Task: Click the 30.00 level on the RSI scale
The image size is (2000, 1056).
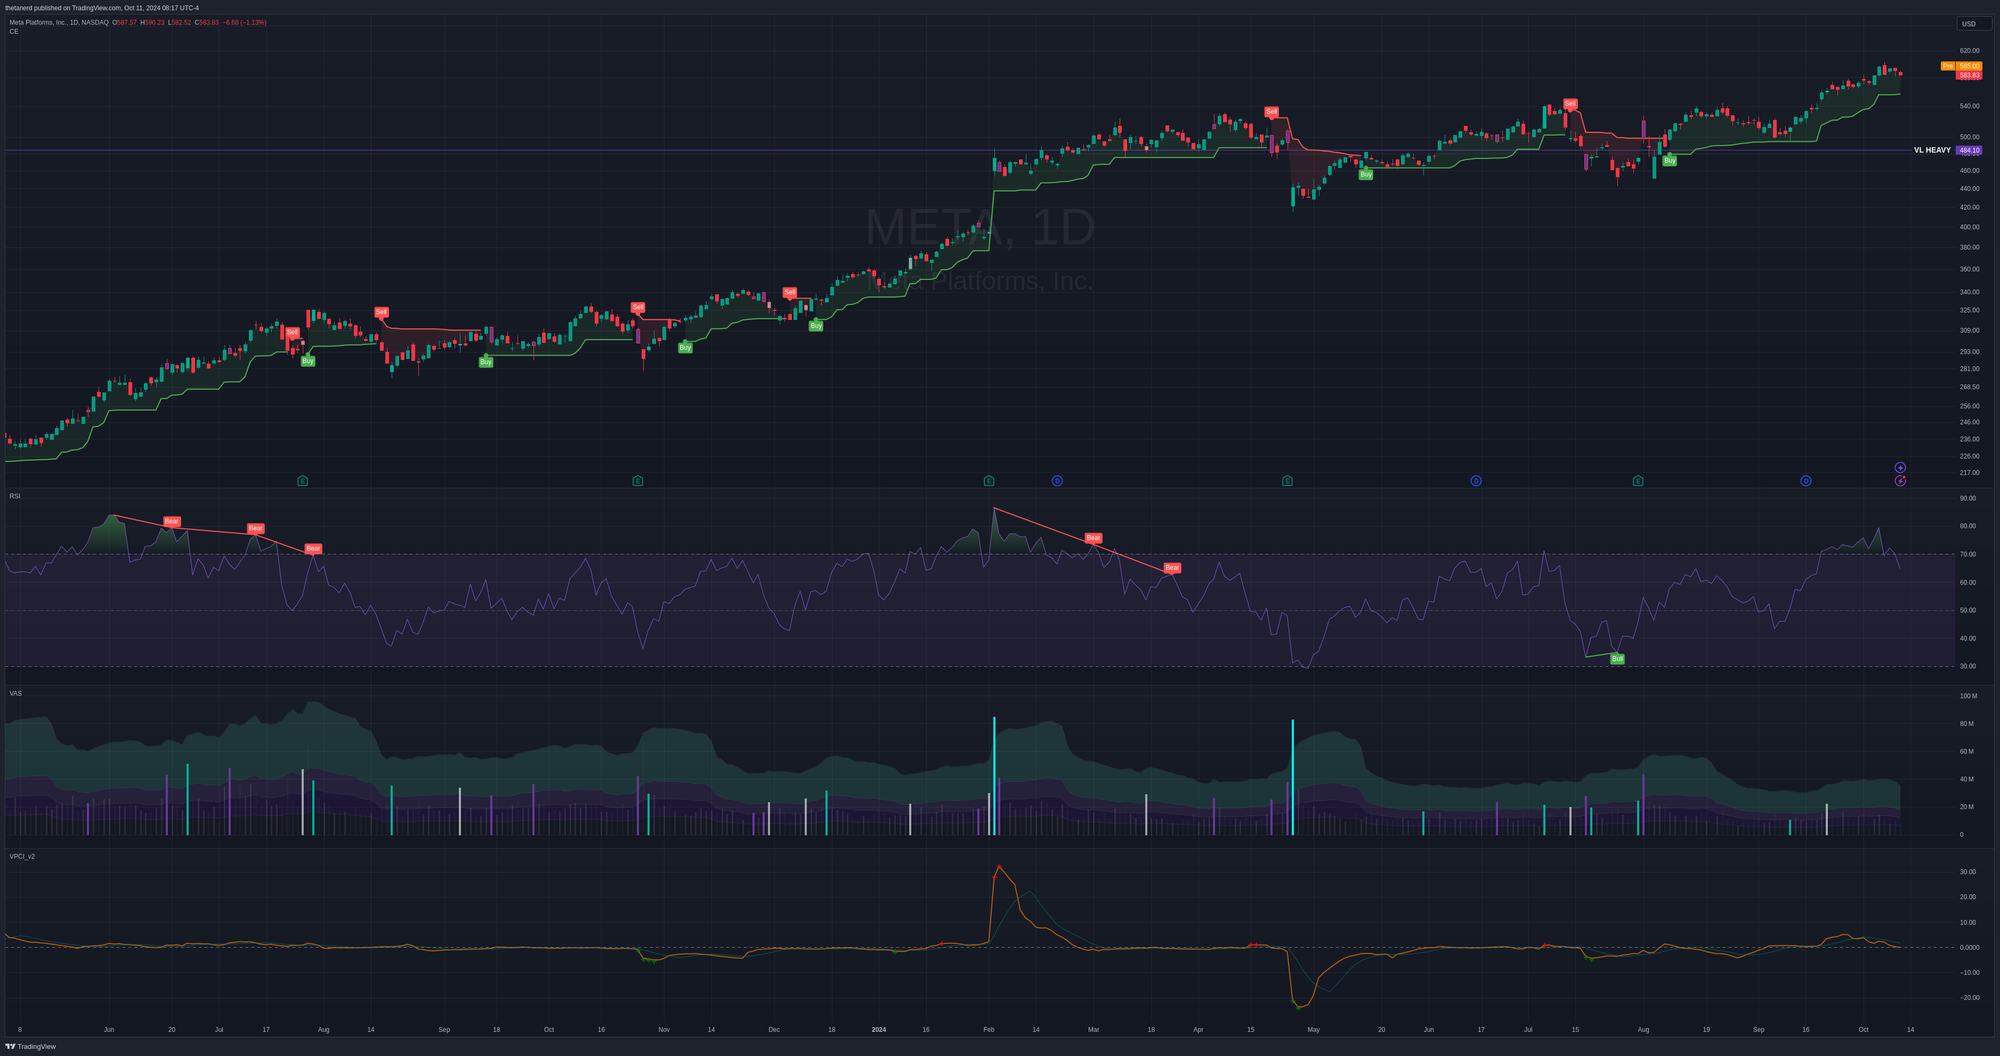Action: click(1967, 666)
